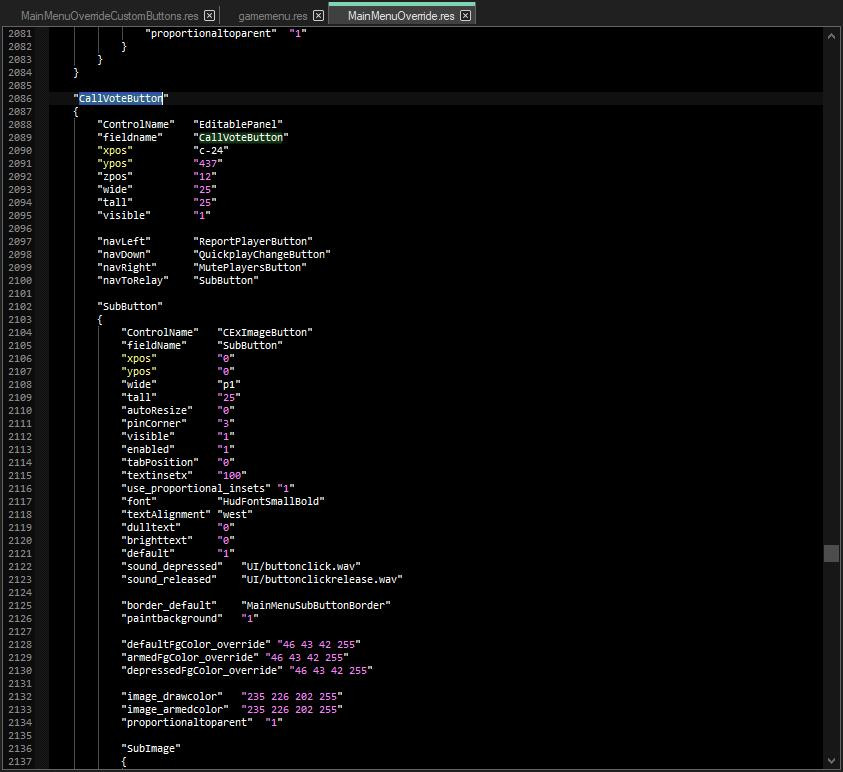
Task: Switch to the gamemenu.res tab
Action: [x=272, y=16]
